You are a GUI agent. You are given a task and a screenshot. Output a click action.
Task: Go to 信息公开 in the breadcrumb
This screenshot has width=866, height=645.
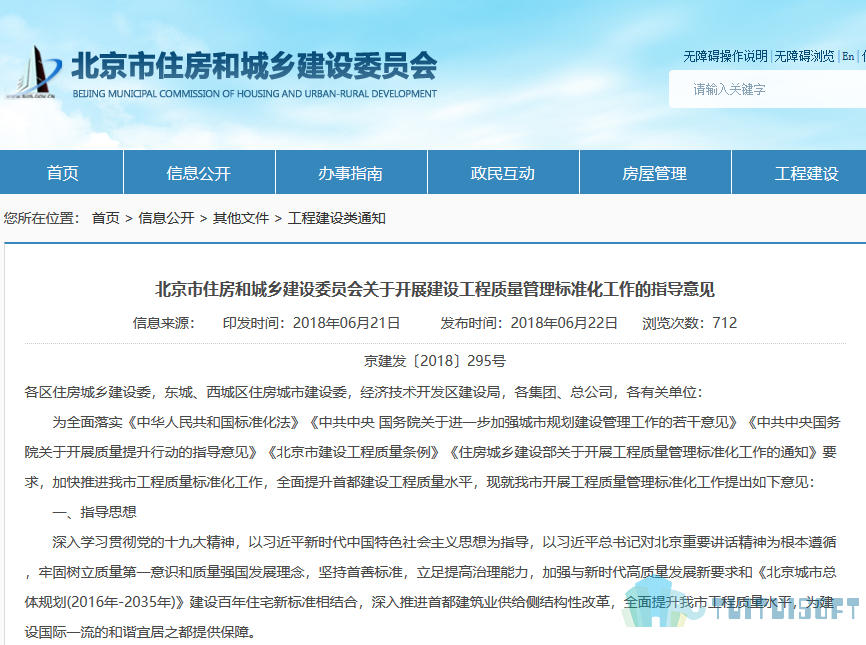pyautogui.click(x=166, y=218)
